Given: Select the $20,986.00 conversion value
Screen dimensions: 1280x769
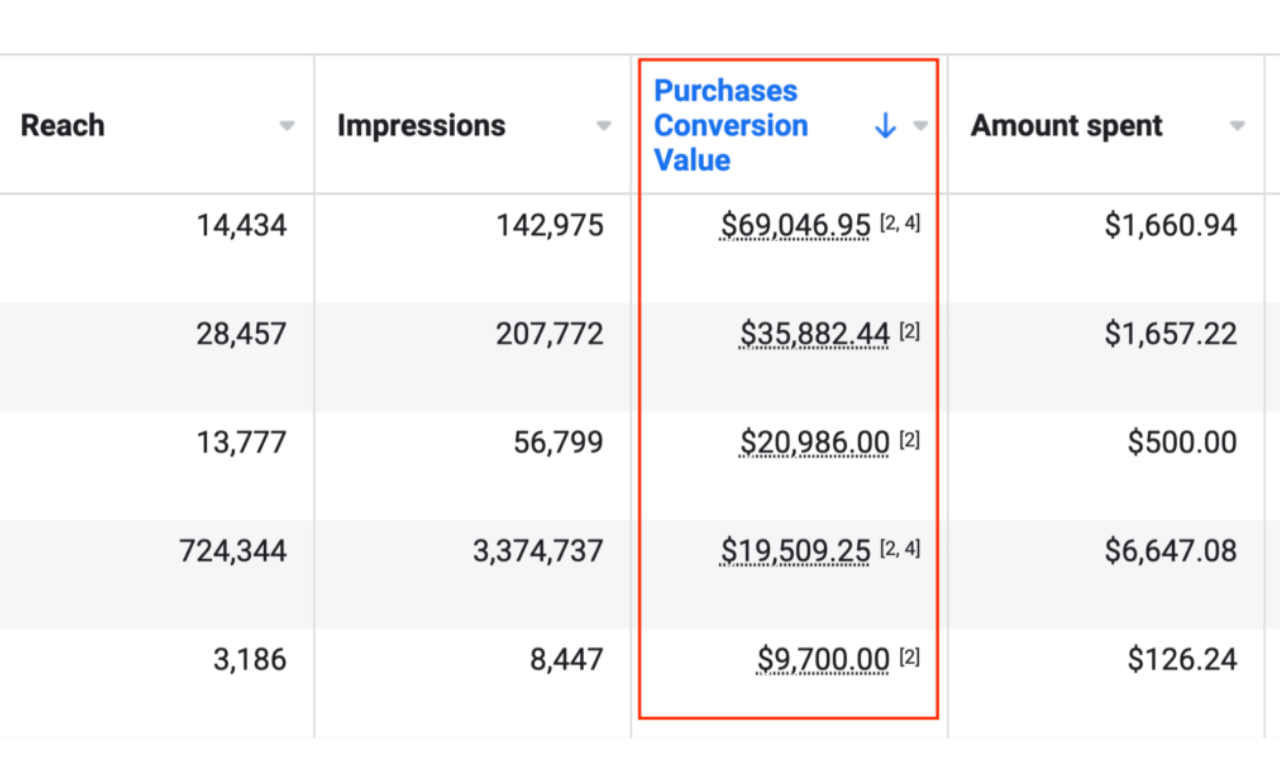Looking at the screenshot, I should [814, 442].
